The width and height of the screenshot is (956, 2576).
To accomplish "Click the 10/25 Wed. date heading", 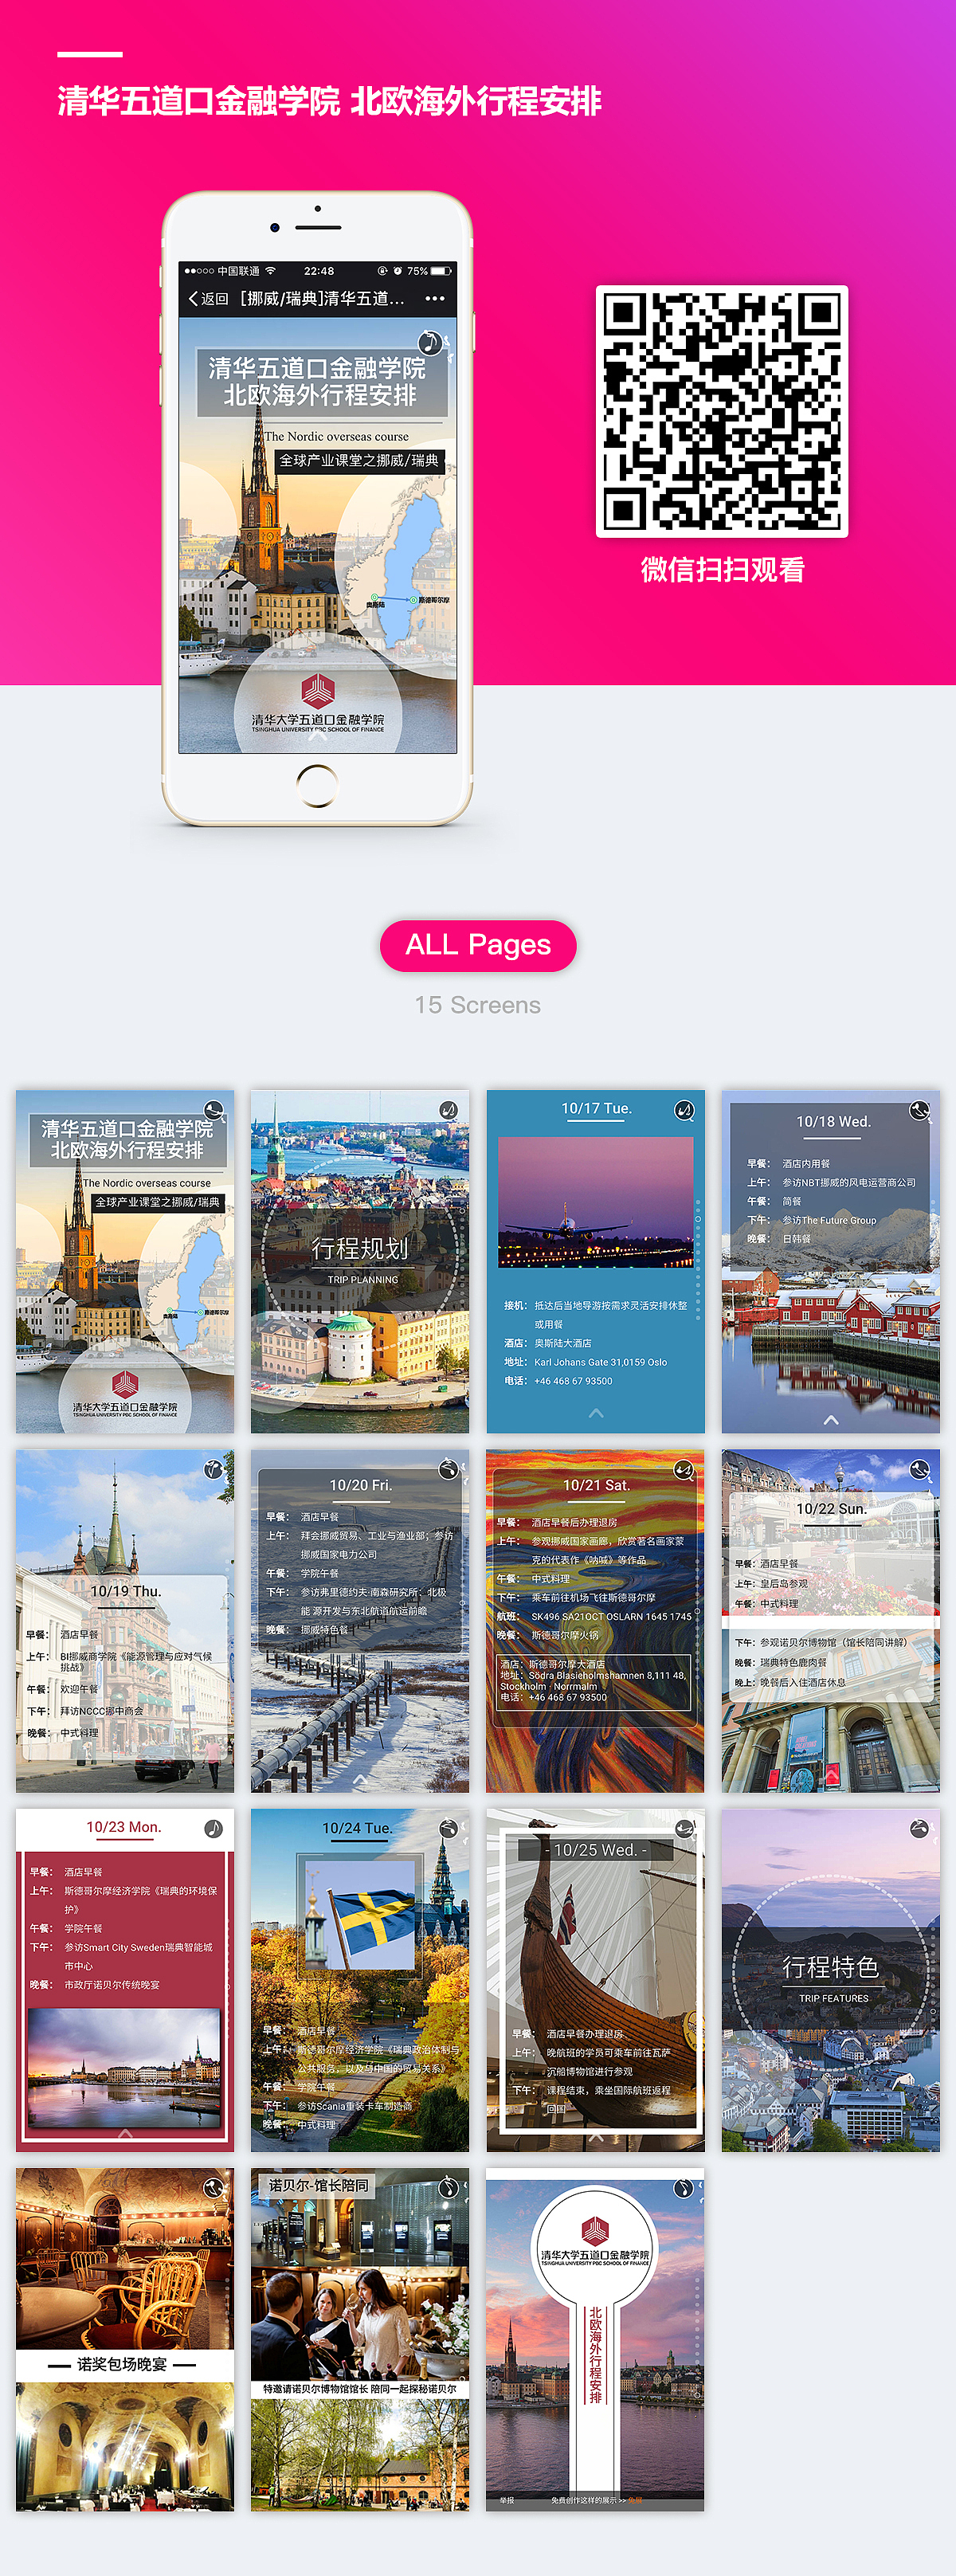I will 596,1850.
